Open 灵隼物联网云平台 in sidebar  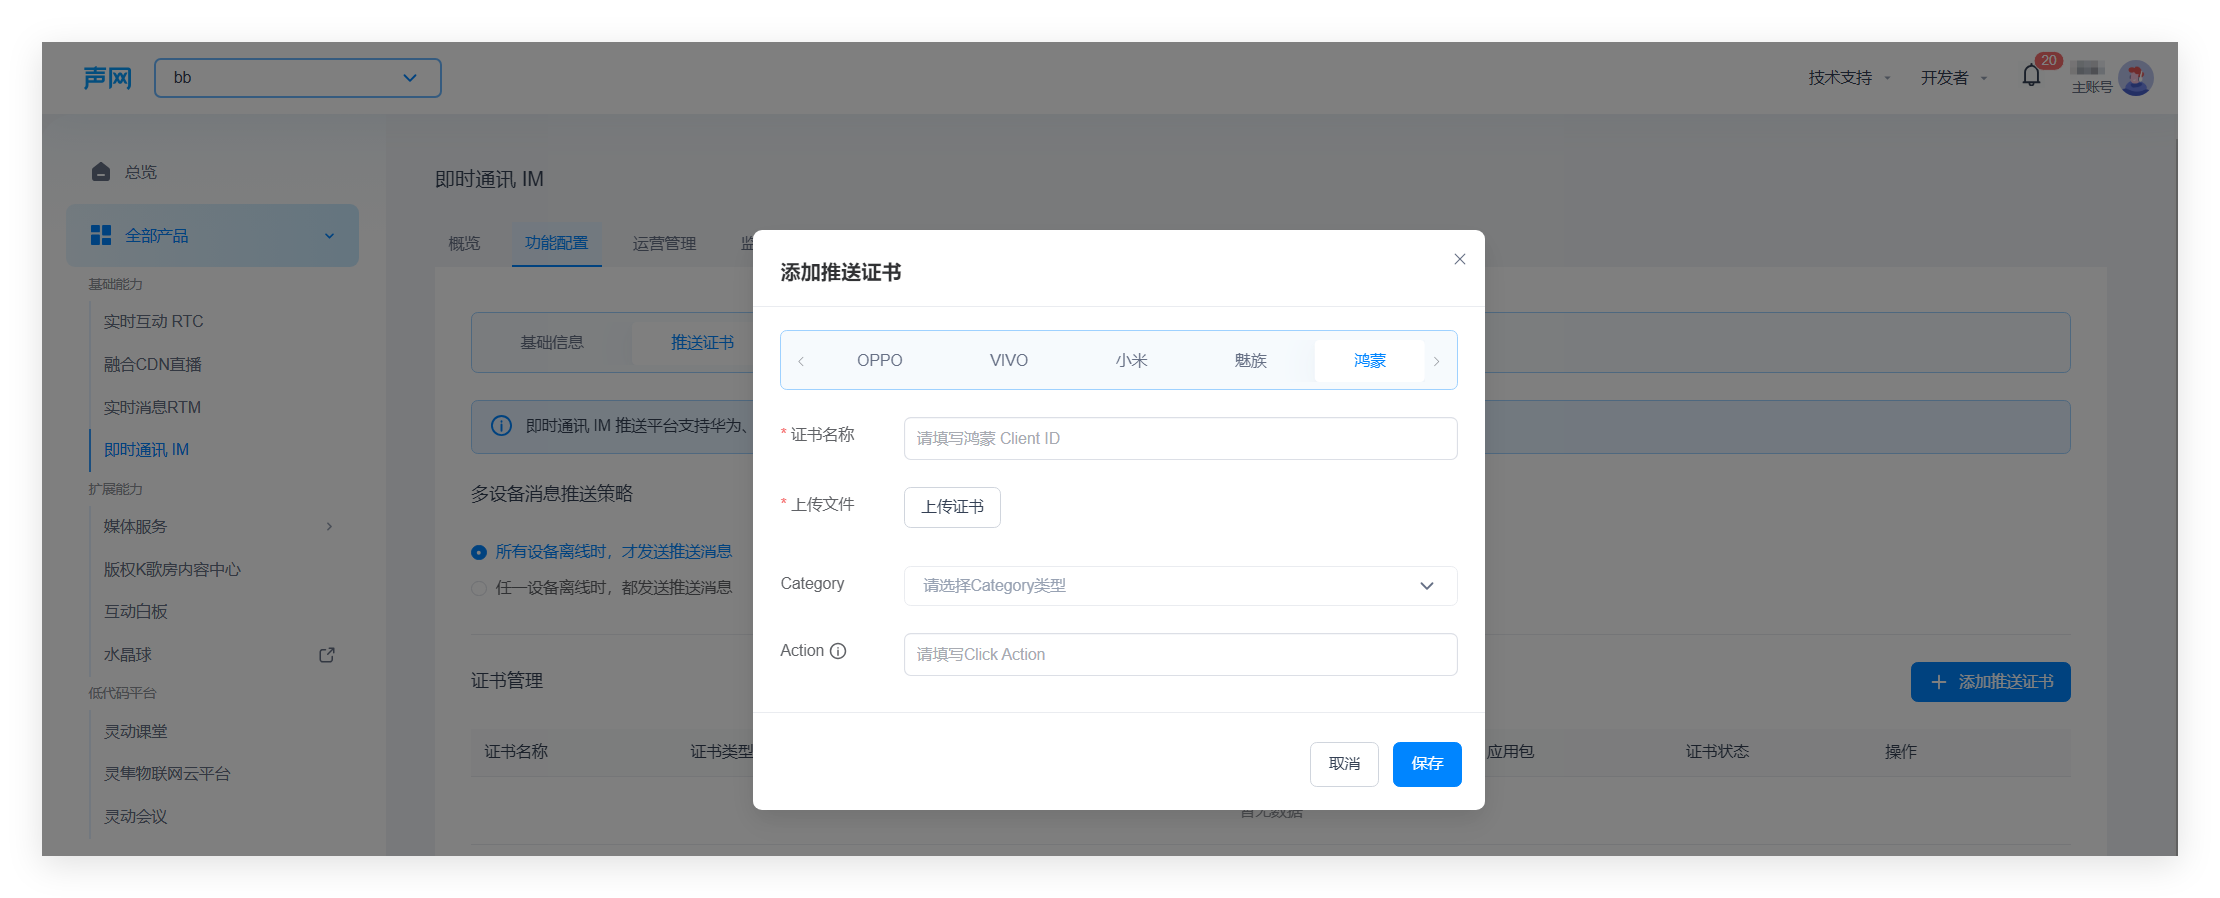coord(167,774)
